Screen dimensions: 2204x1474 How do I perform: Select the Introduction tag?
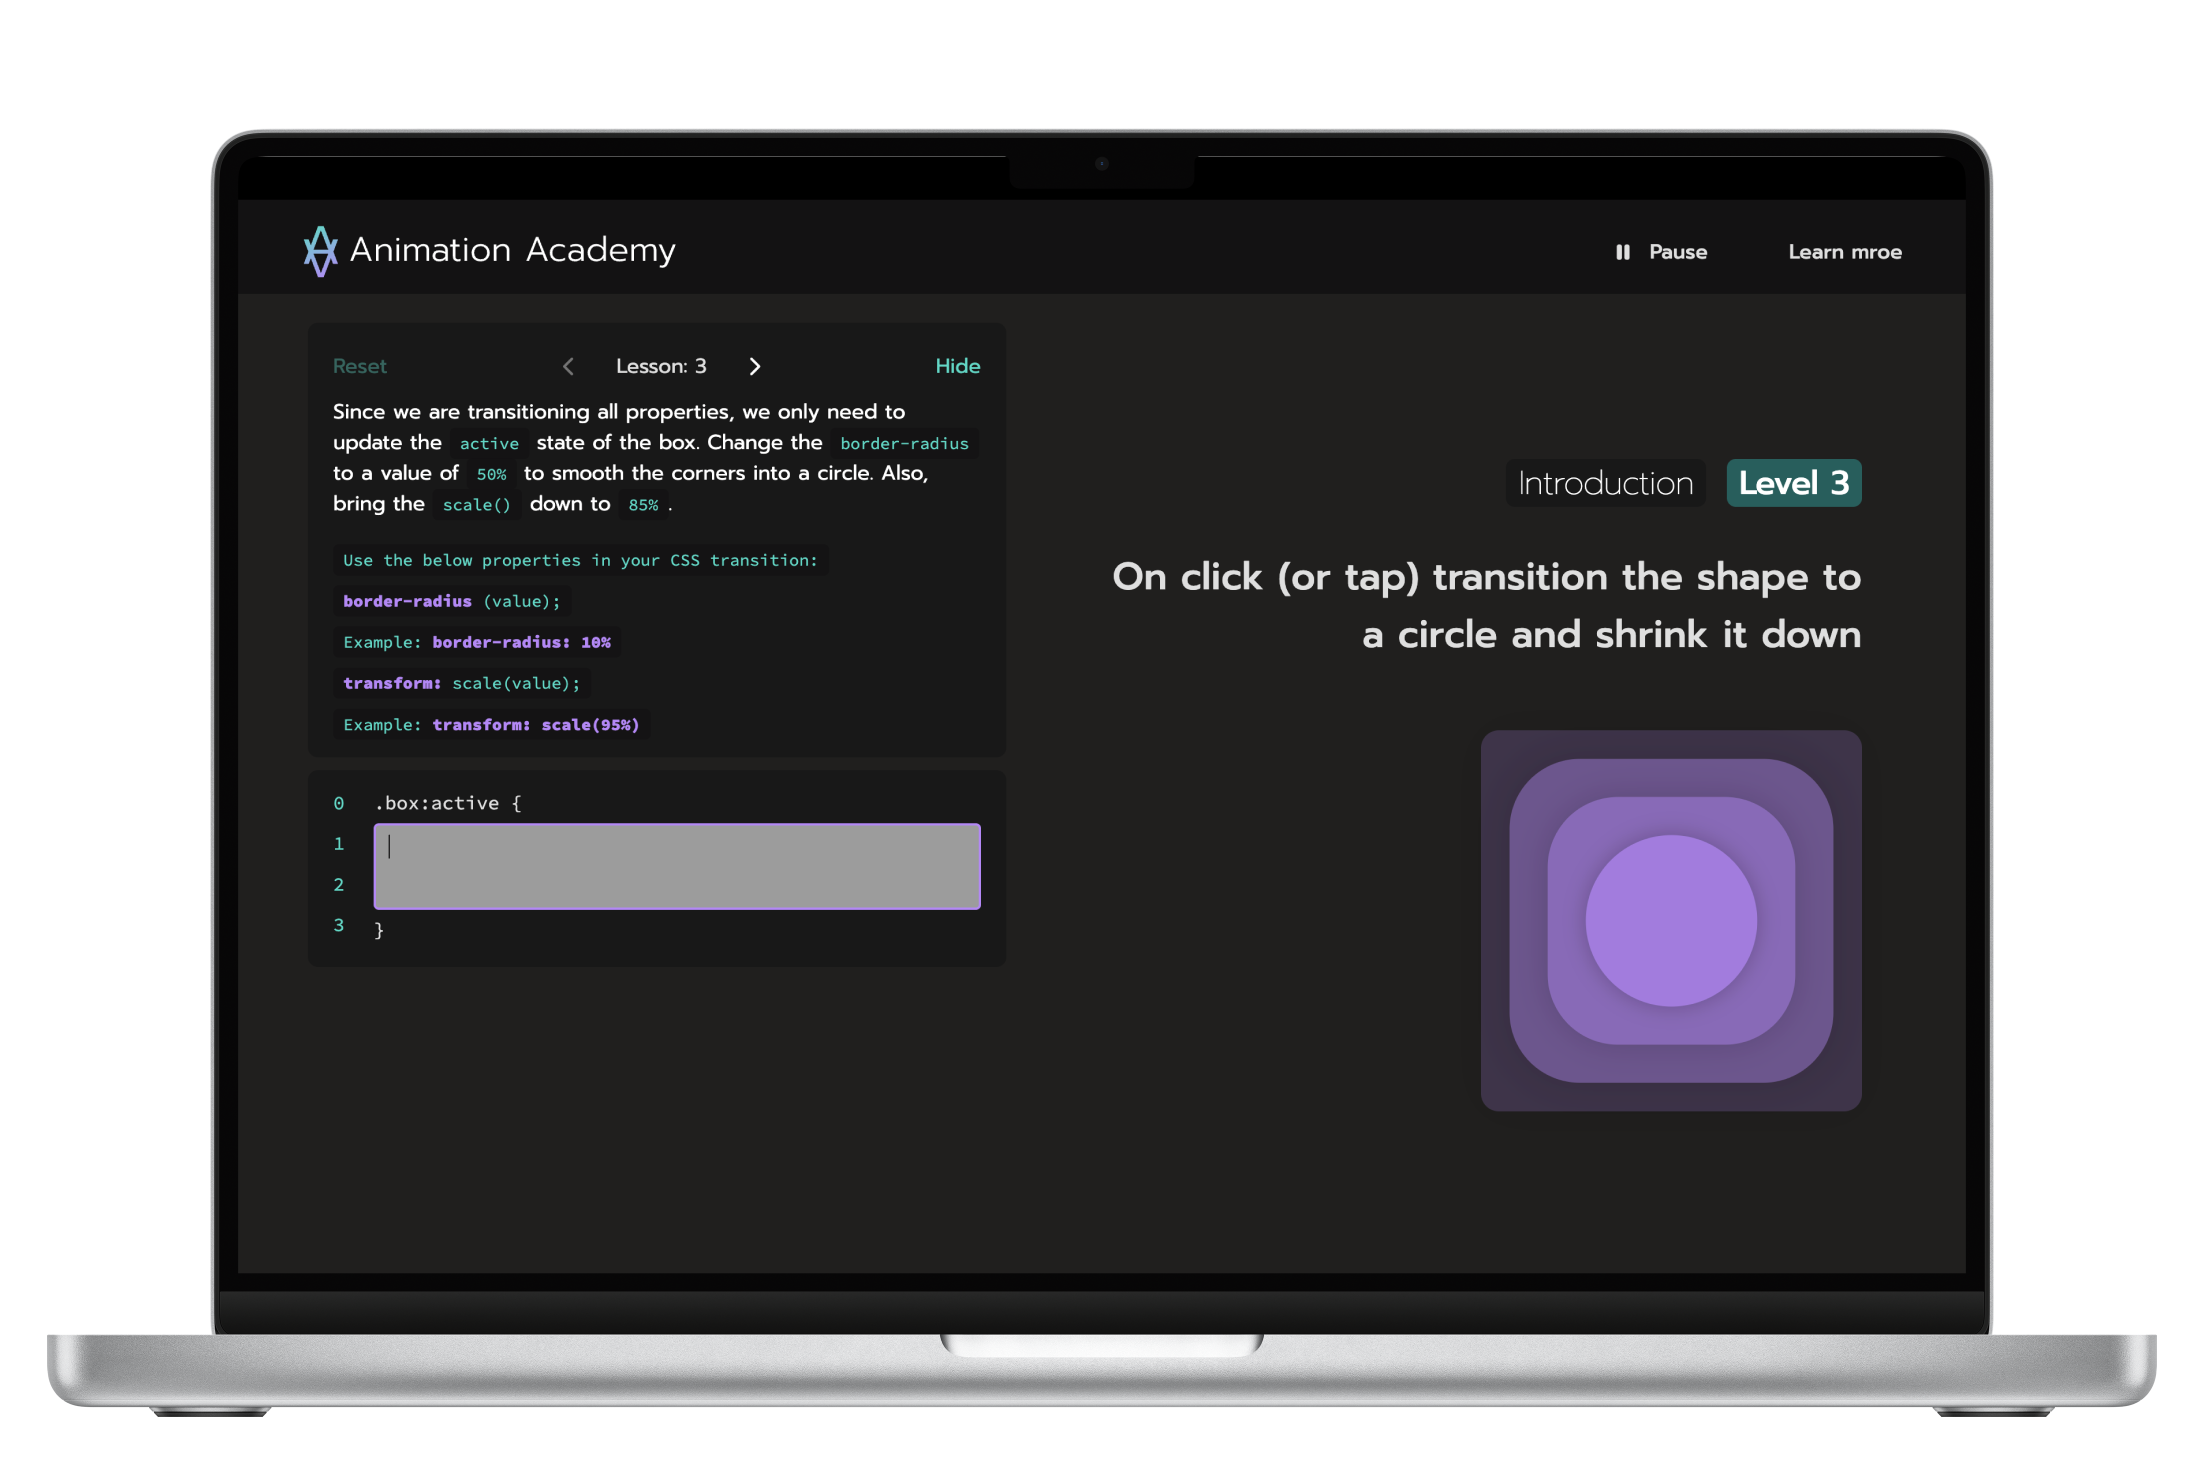(x=1605, y=484)
